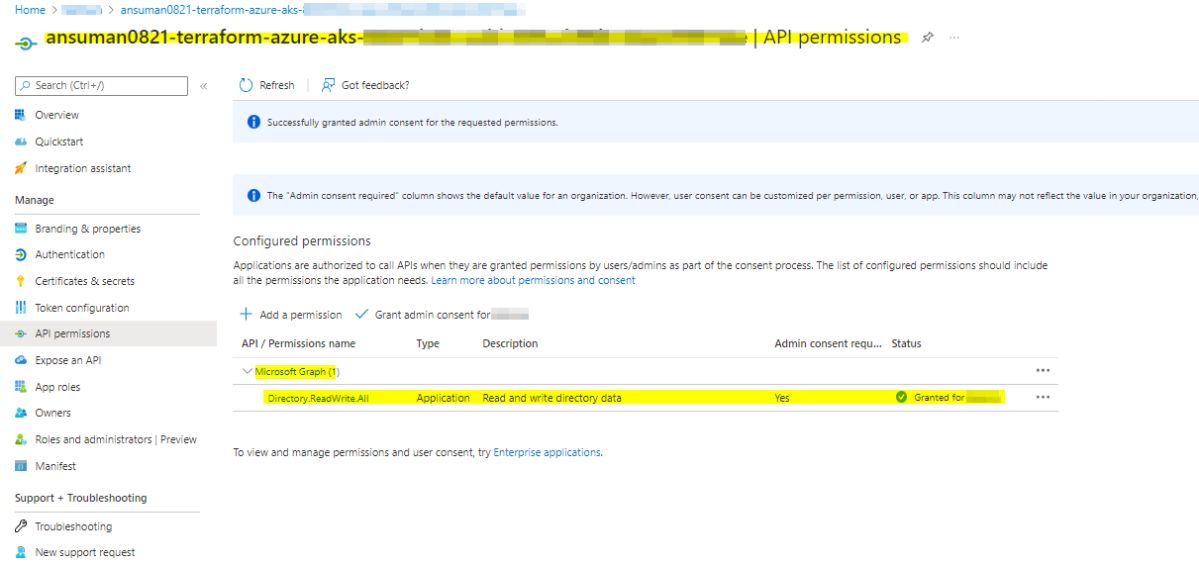Click the Certificates & secrets key icon
The height and width of the screenshot is (566, 1199).
pyautogui.click(x=21, y=281)
